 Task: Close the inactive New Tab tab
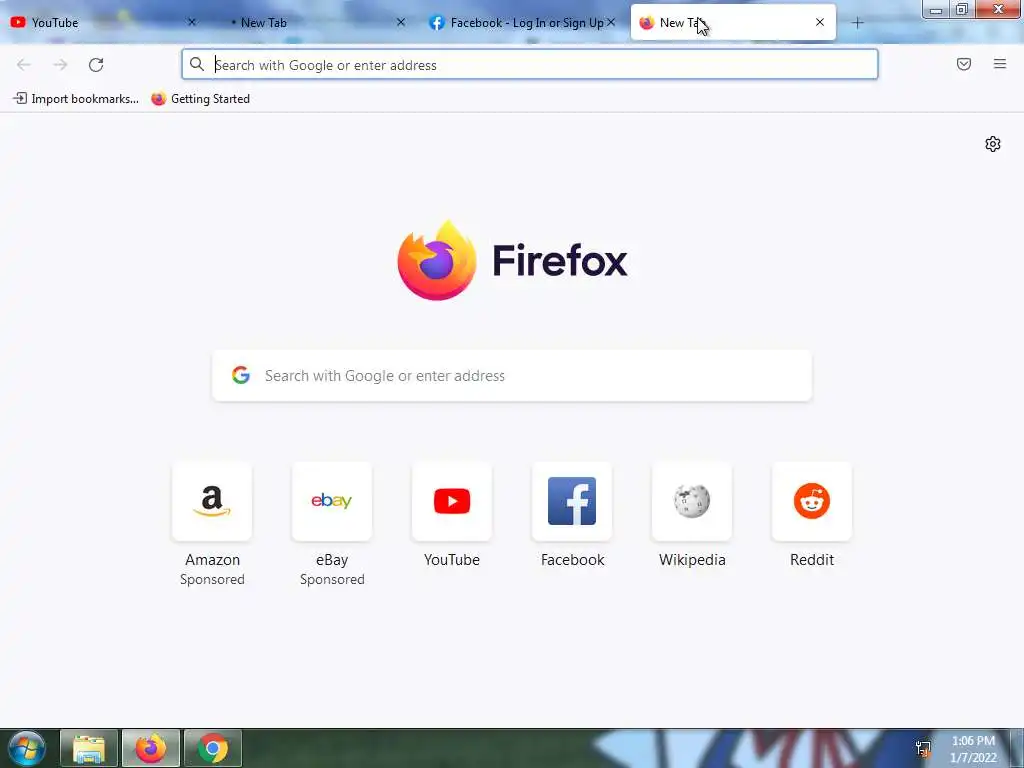pos(401,22)
